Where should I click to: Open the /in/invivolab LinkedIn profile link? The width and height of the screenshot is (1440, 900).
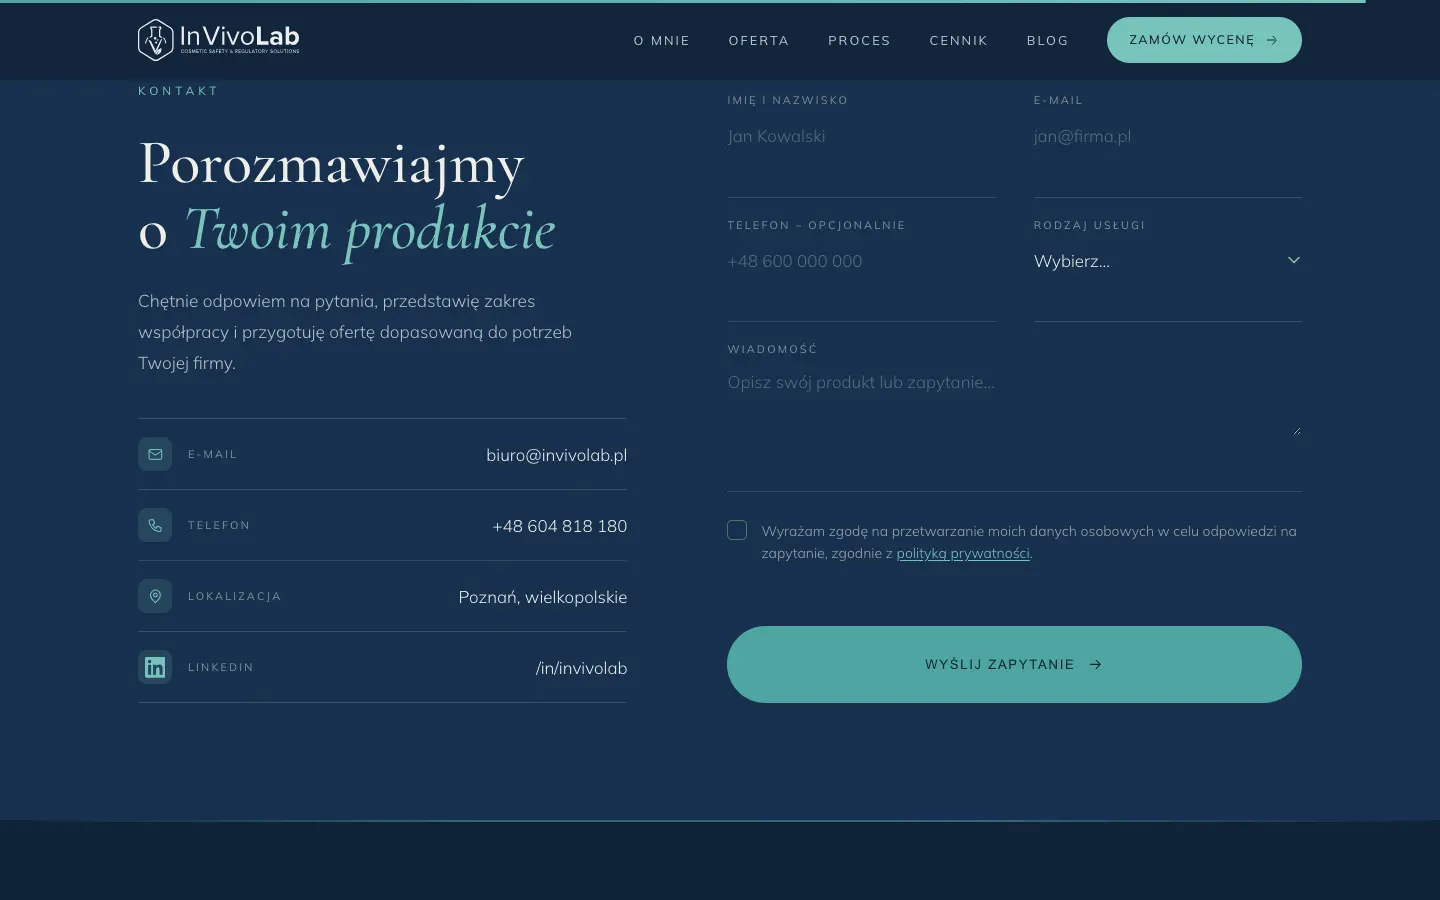(581, 668)
